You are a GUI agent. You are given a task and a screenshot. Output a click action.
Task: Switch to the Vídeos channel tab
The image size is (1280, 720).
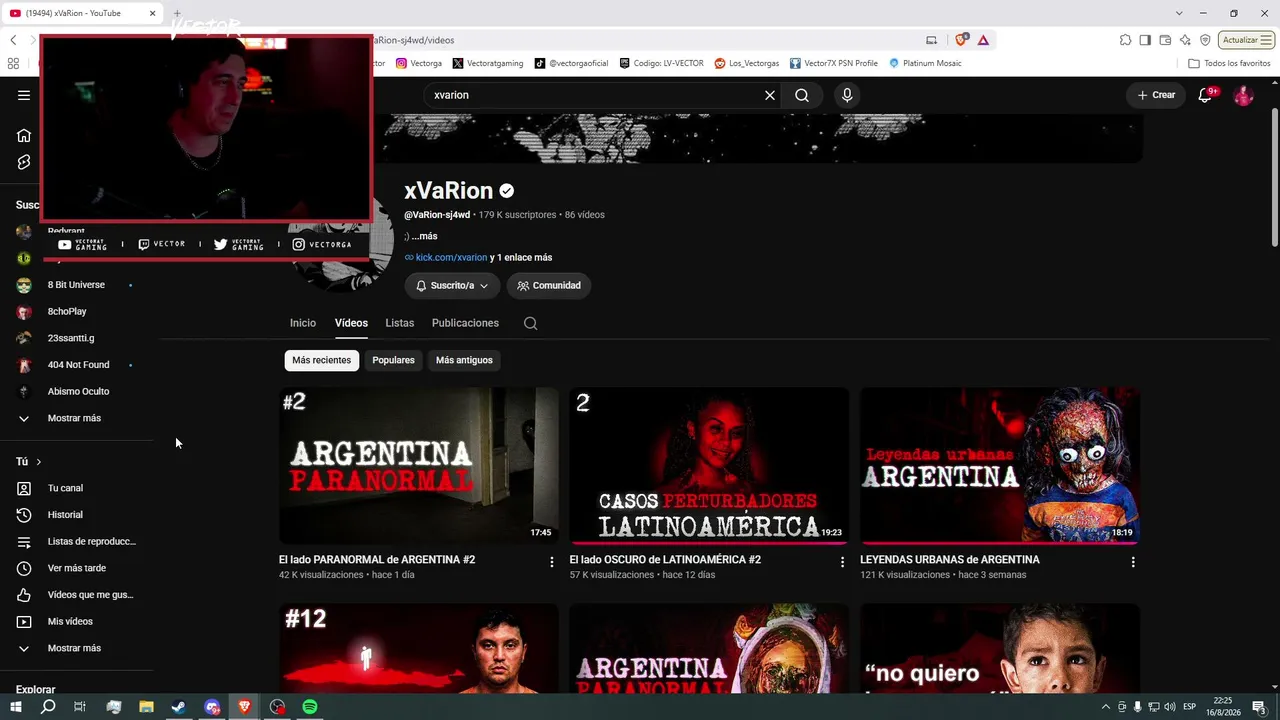pos(351,323)
